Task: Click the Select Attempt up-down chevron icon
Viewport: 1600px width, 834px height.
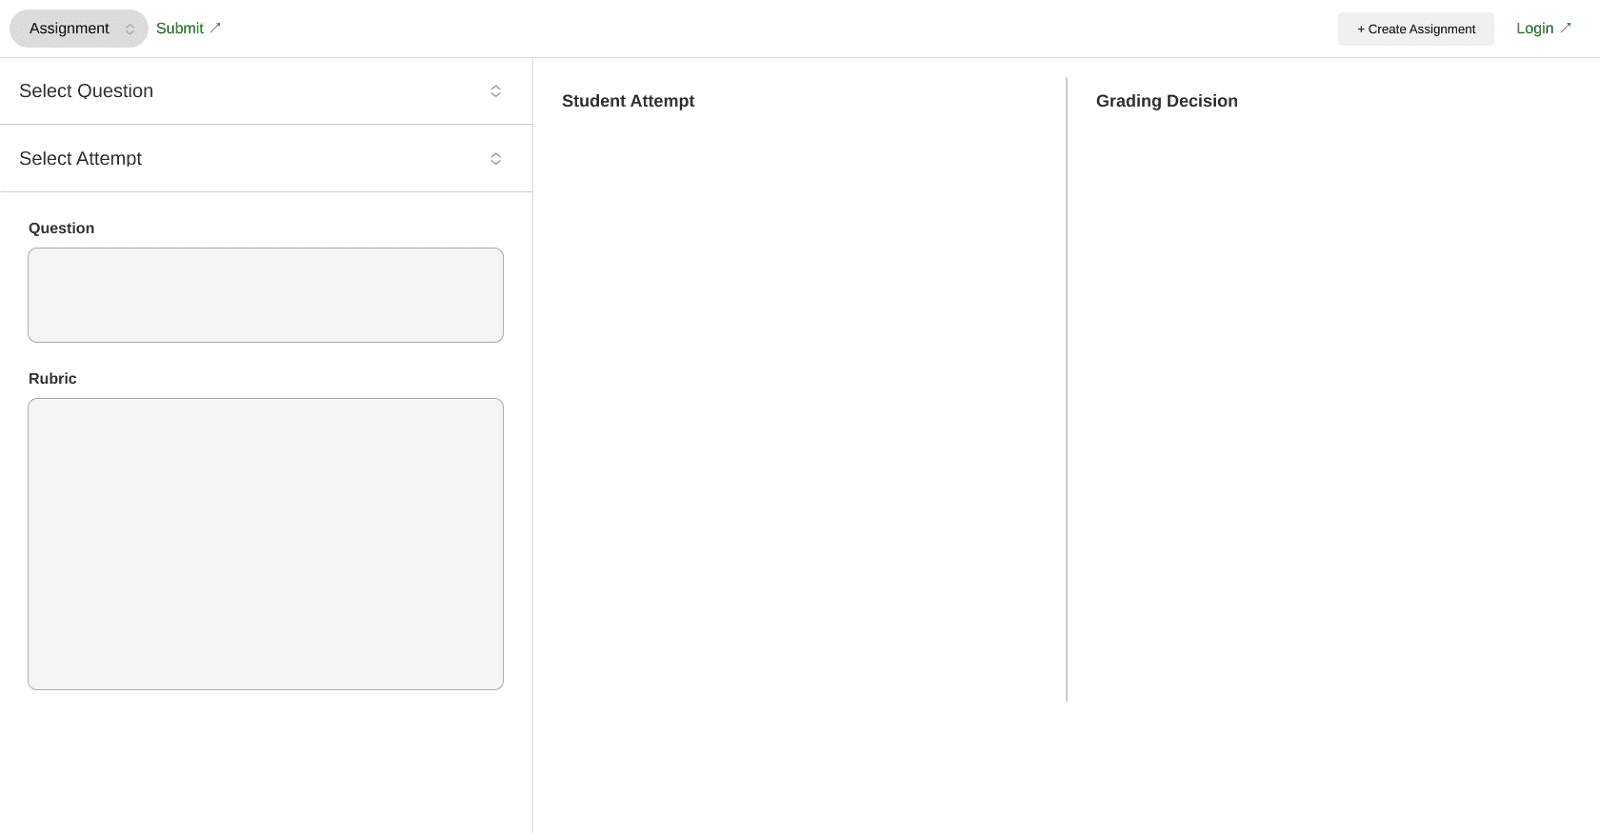Action: click(496, 159)
